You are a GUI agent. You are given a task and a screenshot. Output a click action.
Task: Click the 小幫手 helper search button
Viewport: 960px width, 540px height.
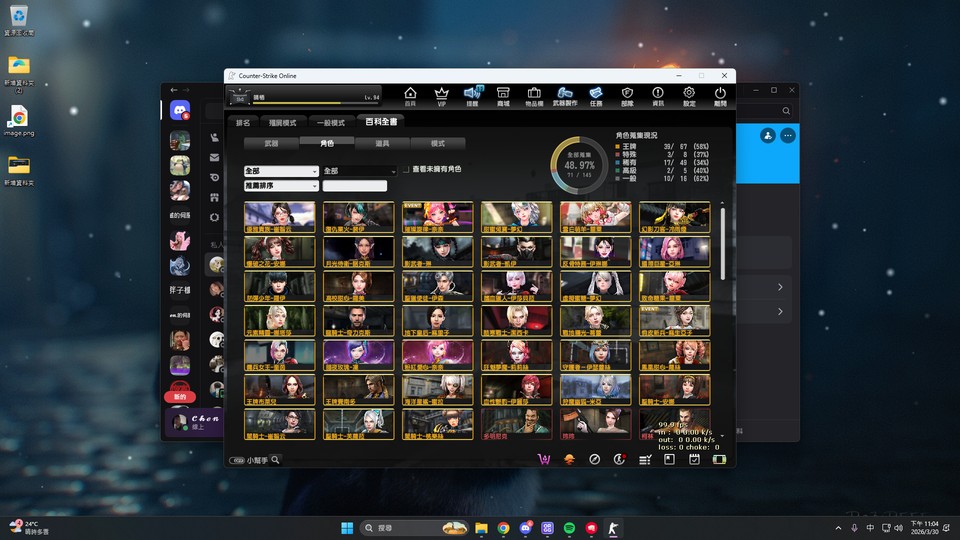tap(257, 460)
